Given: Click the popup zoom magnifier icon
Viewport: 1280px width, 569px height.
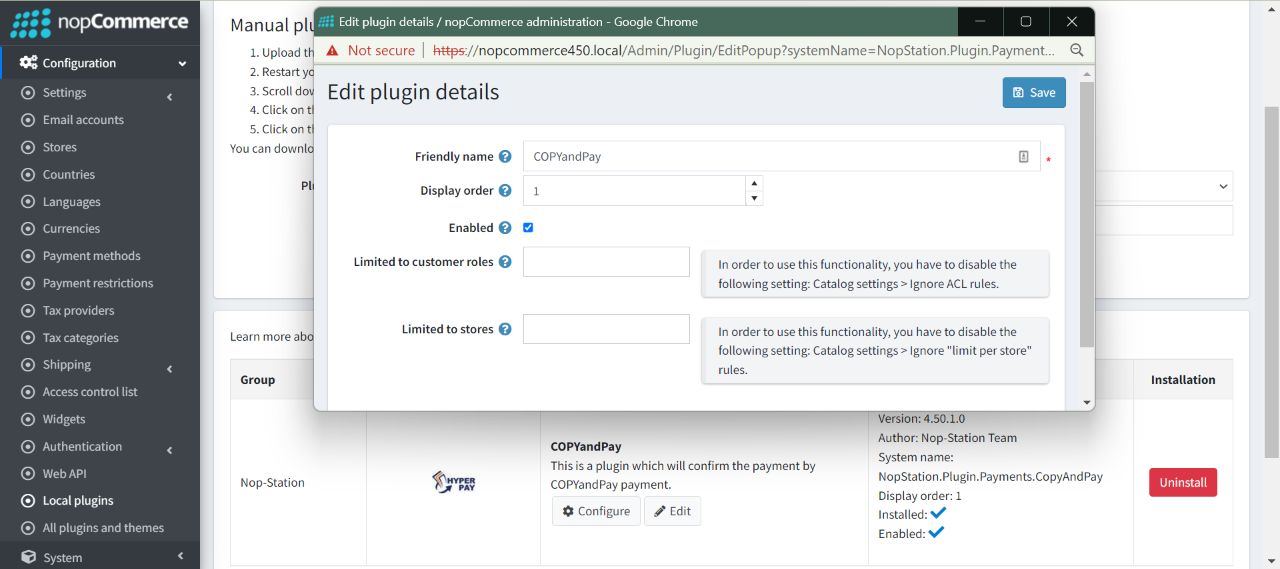Looking at the screenshot, I should (1077, 50).
